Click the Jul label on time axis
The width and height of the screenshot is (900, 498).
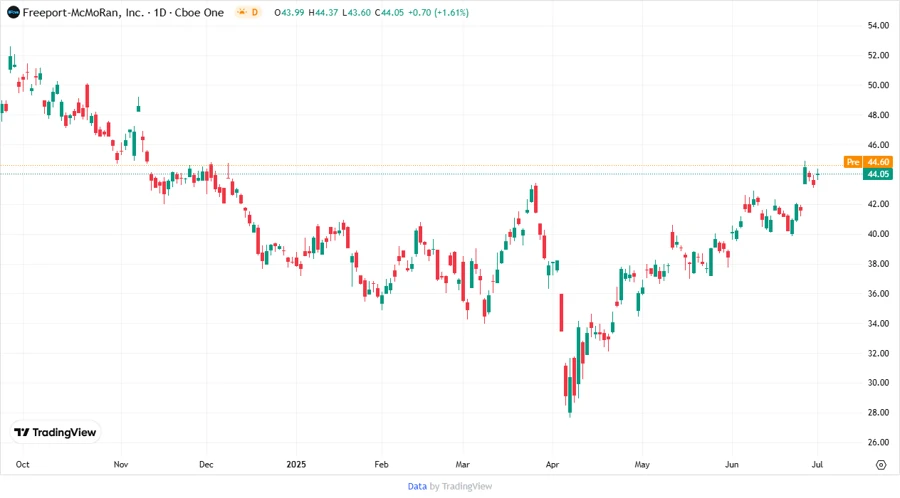point(817,464)
